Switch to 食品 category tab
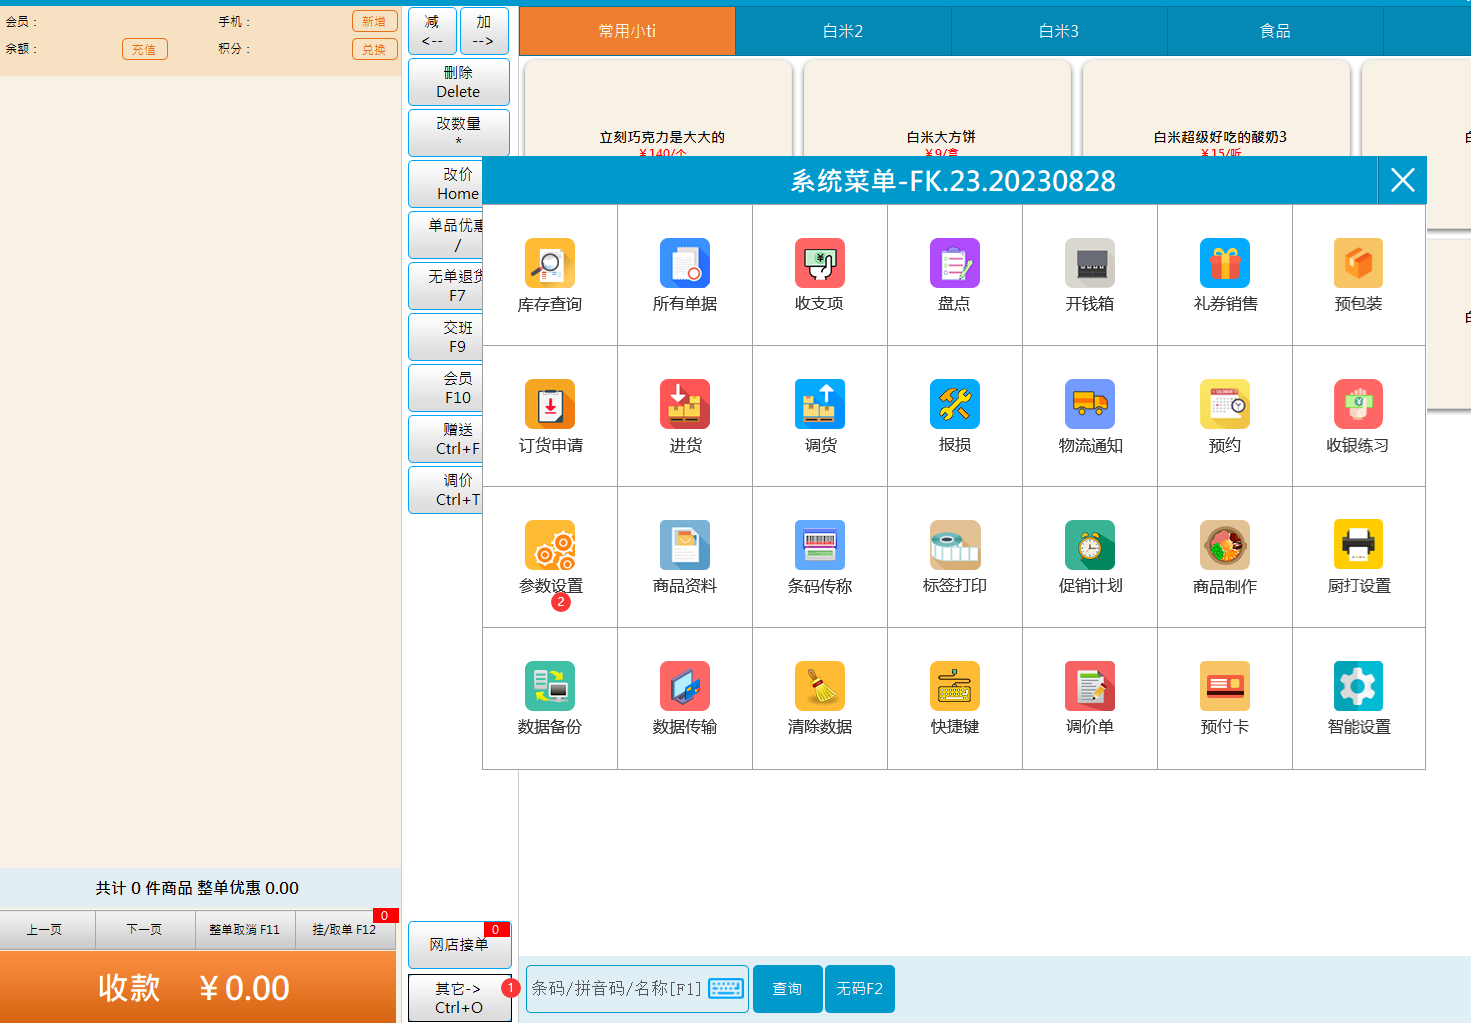The width and height of the screenshot is (1471, 1023). coord(1275,31)
